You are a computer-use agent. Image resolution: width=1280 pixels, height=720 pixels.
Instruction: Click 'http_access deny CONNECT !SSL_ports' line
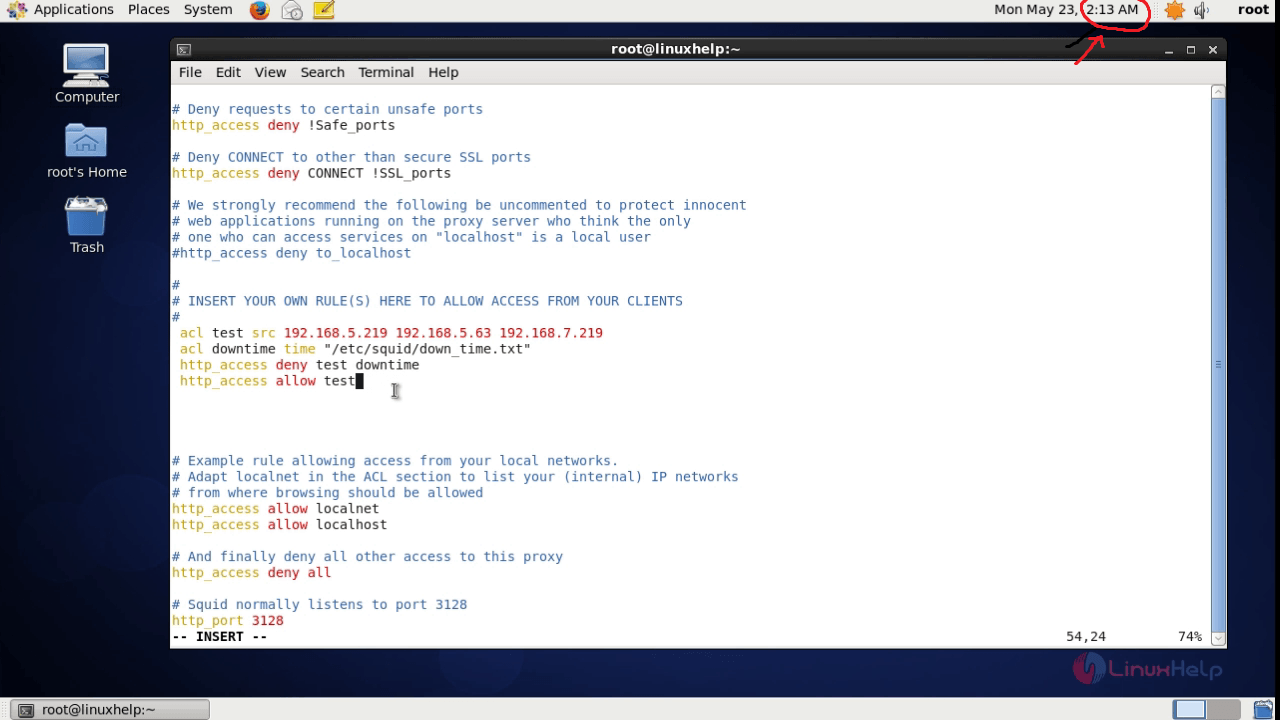click(311, 173)
